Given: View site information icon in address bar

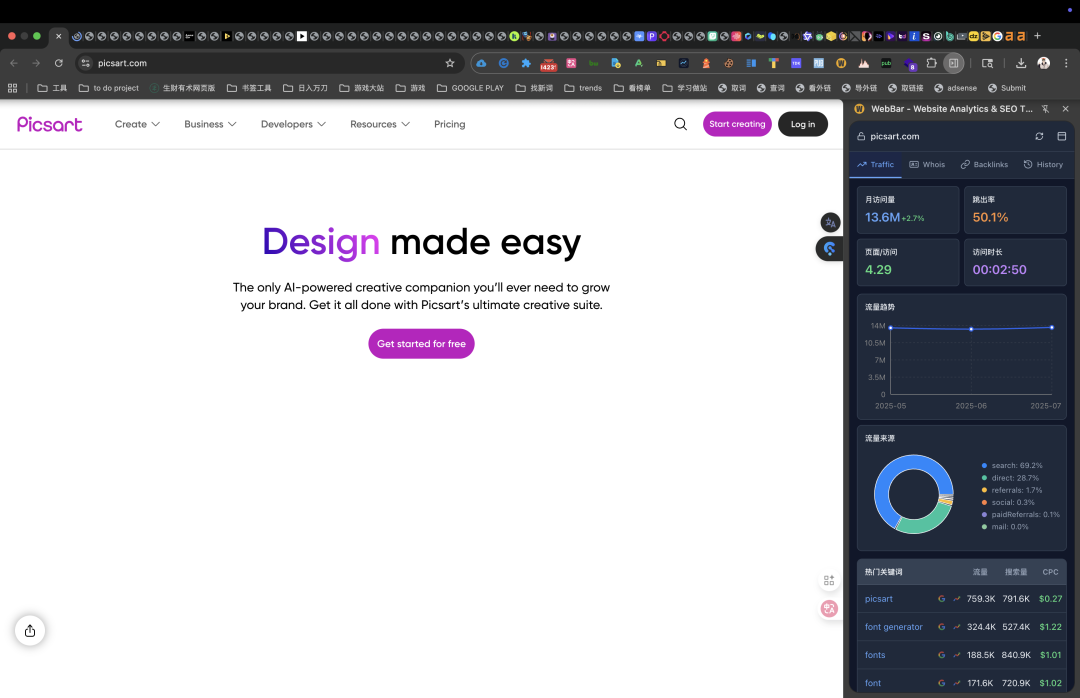Looking at the screenshot, I should (85, 63).
